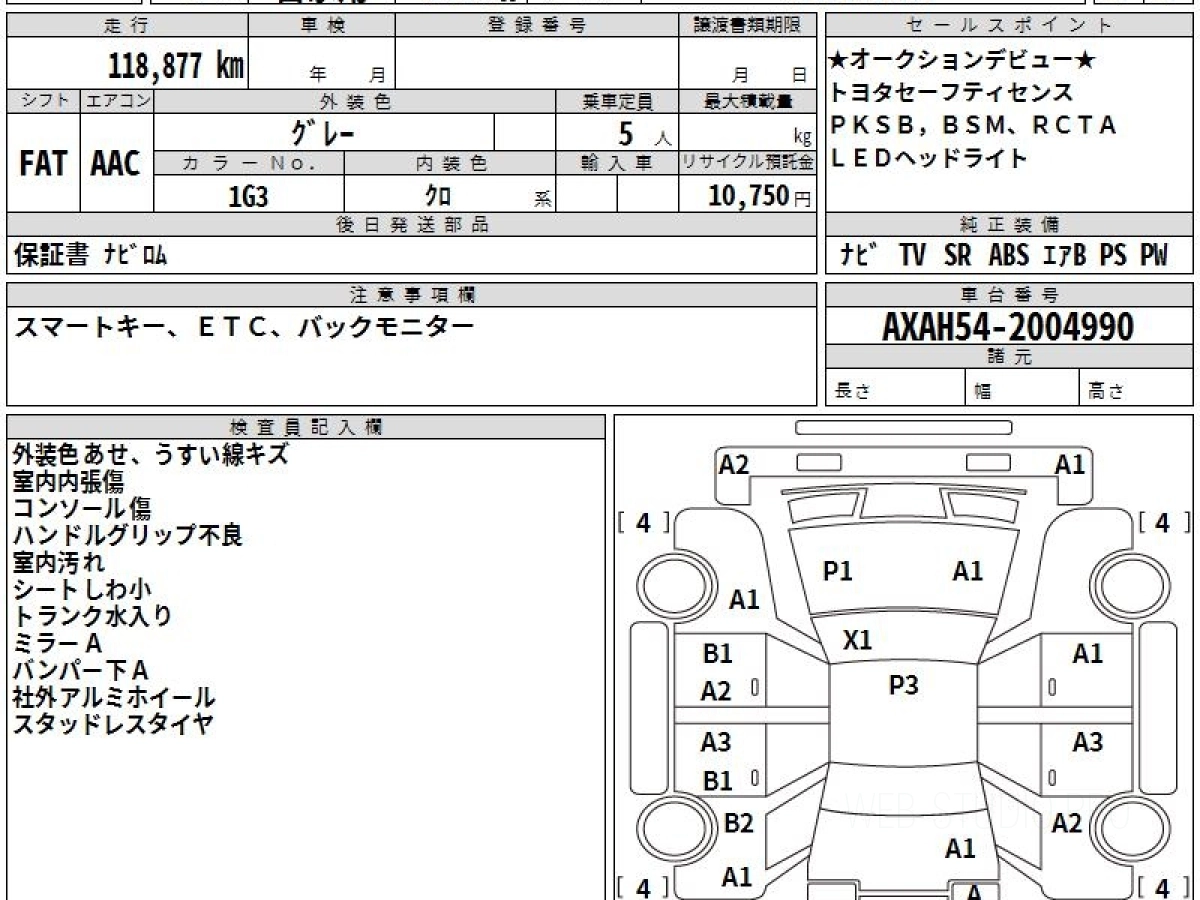Click the 外装色 header
1200x900 pixels.
(x=355, y=101)
